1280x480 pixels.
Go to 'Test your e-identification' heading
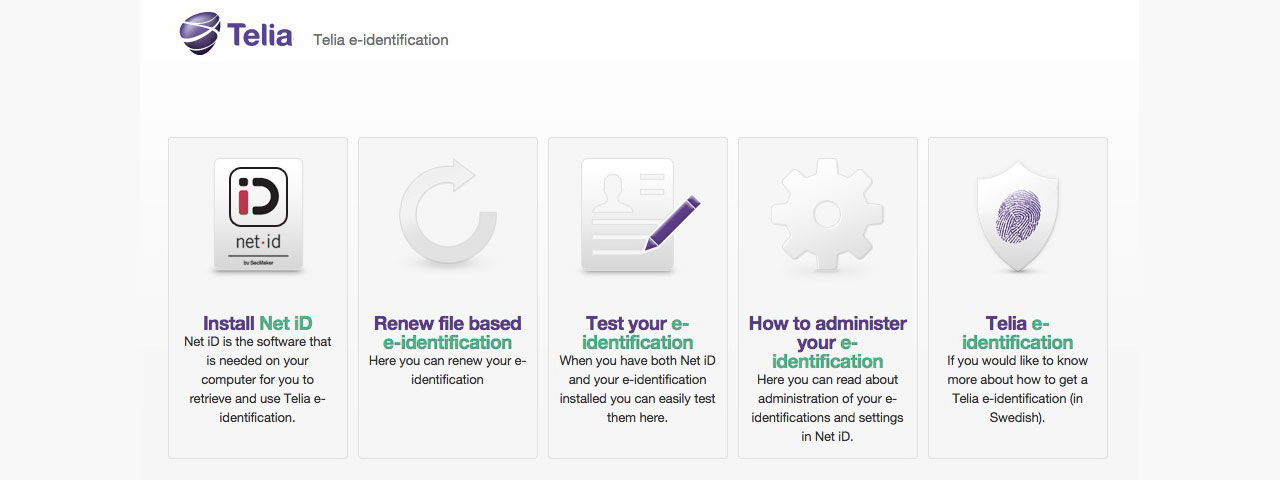coord(637,333)
